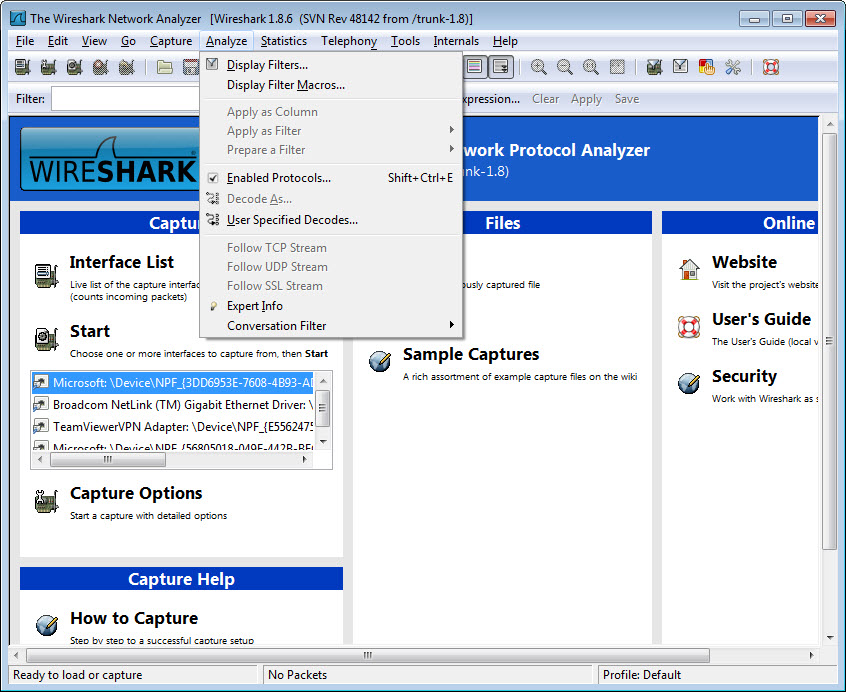
Task: Click the bottom horizontal scrollbar thumb
Action: pos(367,655)
